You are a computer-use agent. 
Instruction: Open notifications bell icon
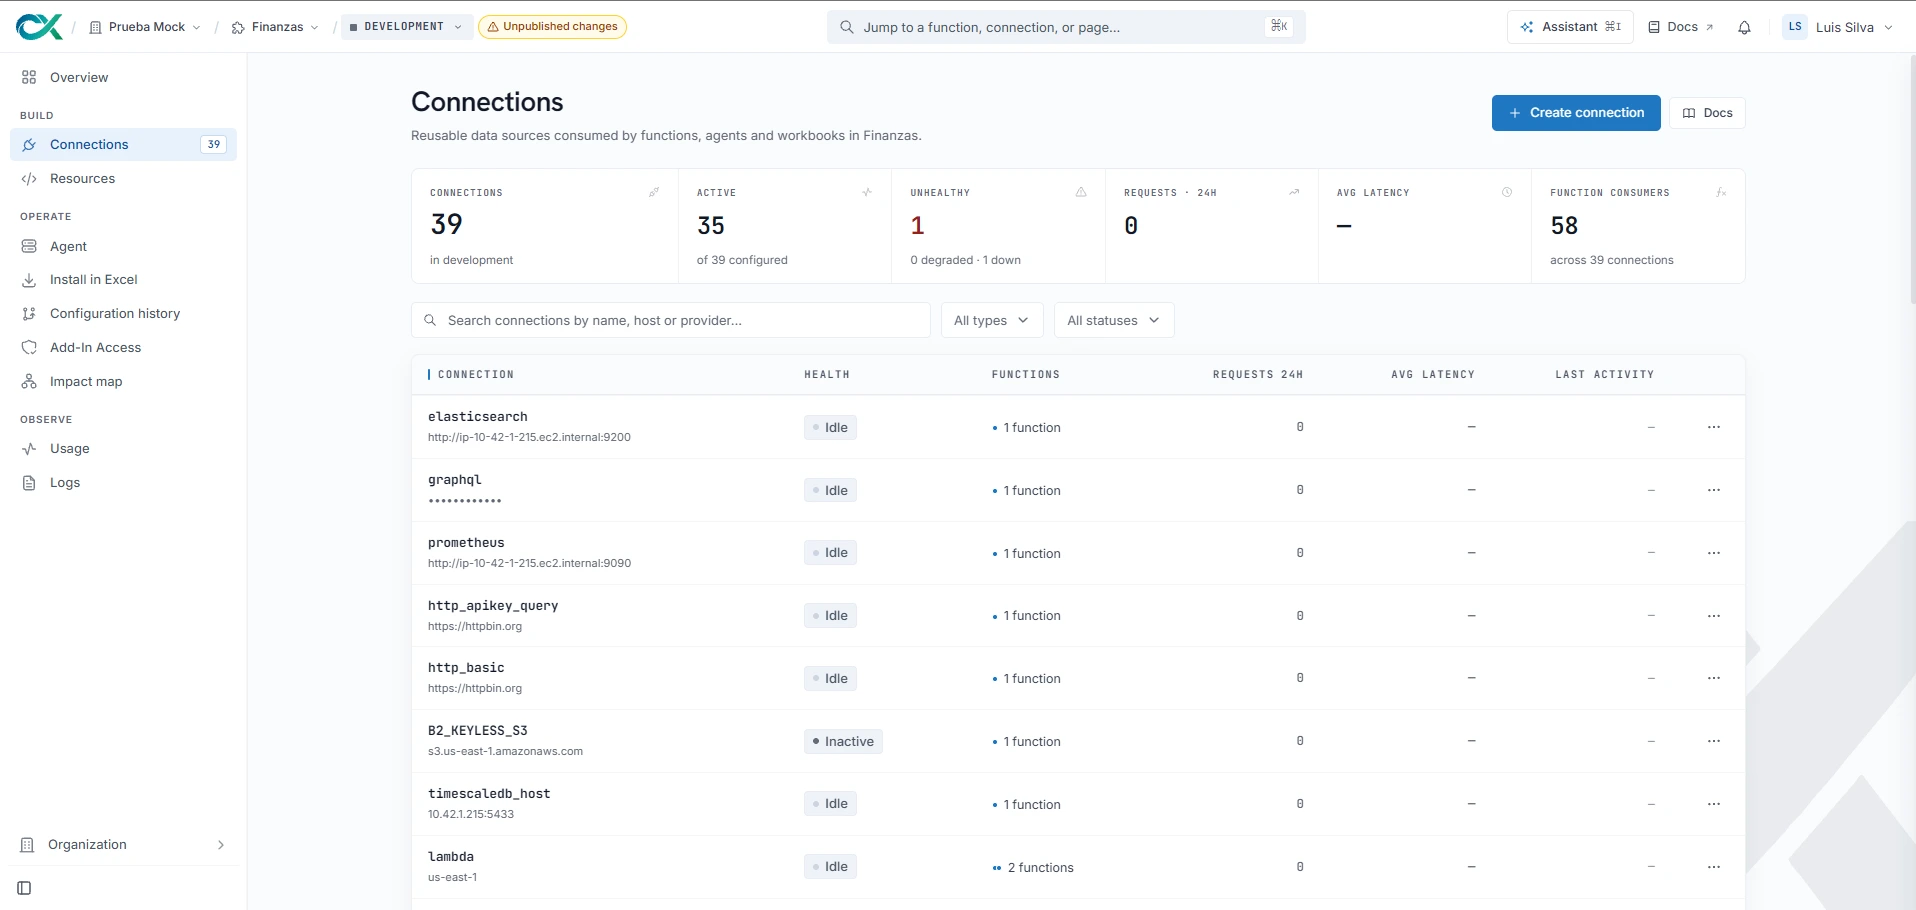[x=1744, y=27]
